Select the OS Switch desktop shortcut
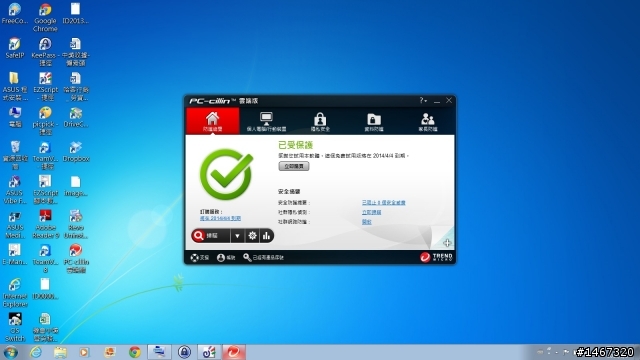The height and width of the screenshot is (360, 640). pos(15,327)
